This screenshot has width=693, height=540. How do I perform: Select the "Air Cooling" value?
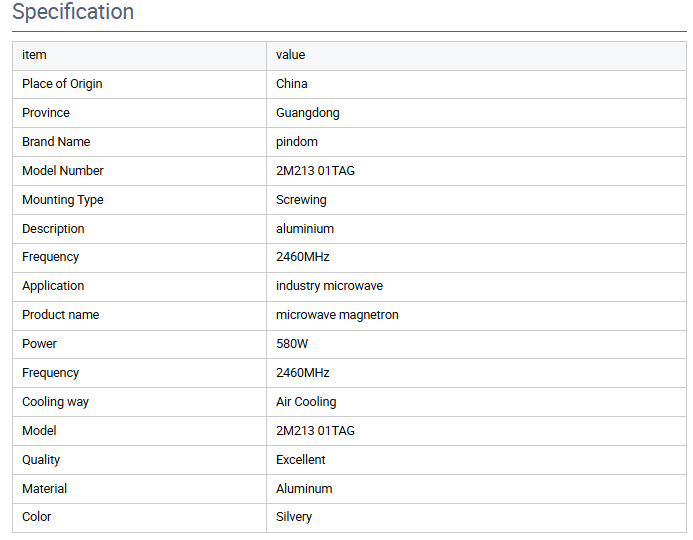pos(306,402)
